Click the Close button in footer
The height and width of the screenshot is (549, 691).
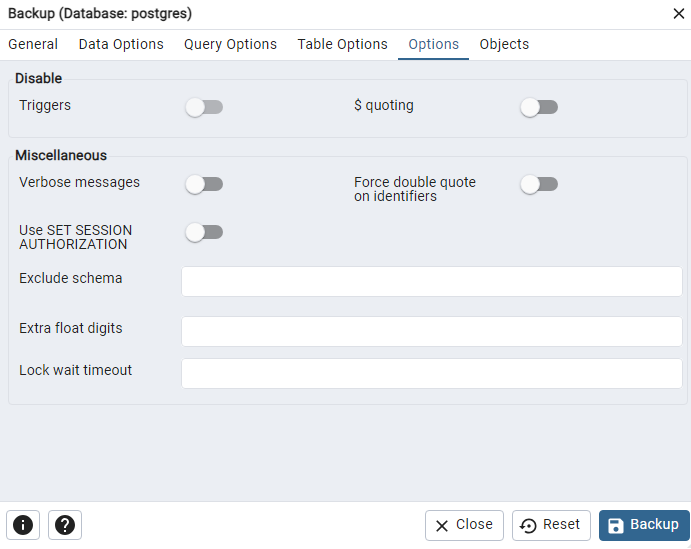tap(464, 525)
